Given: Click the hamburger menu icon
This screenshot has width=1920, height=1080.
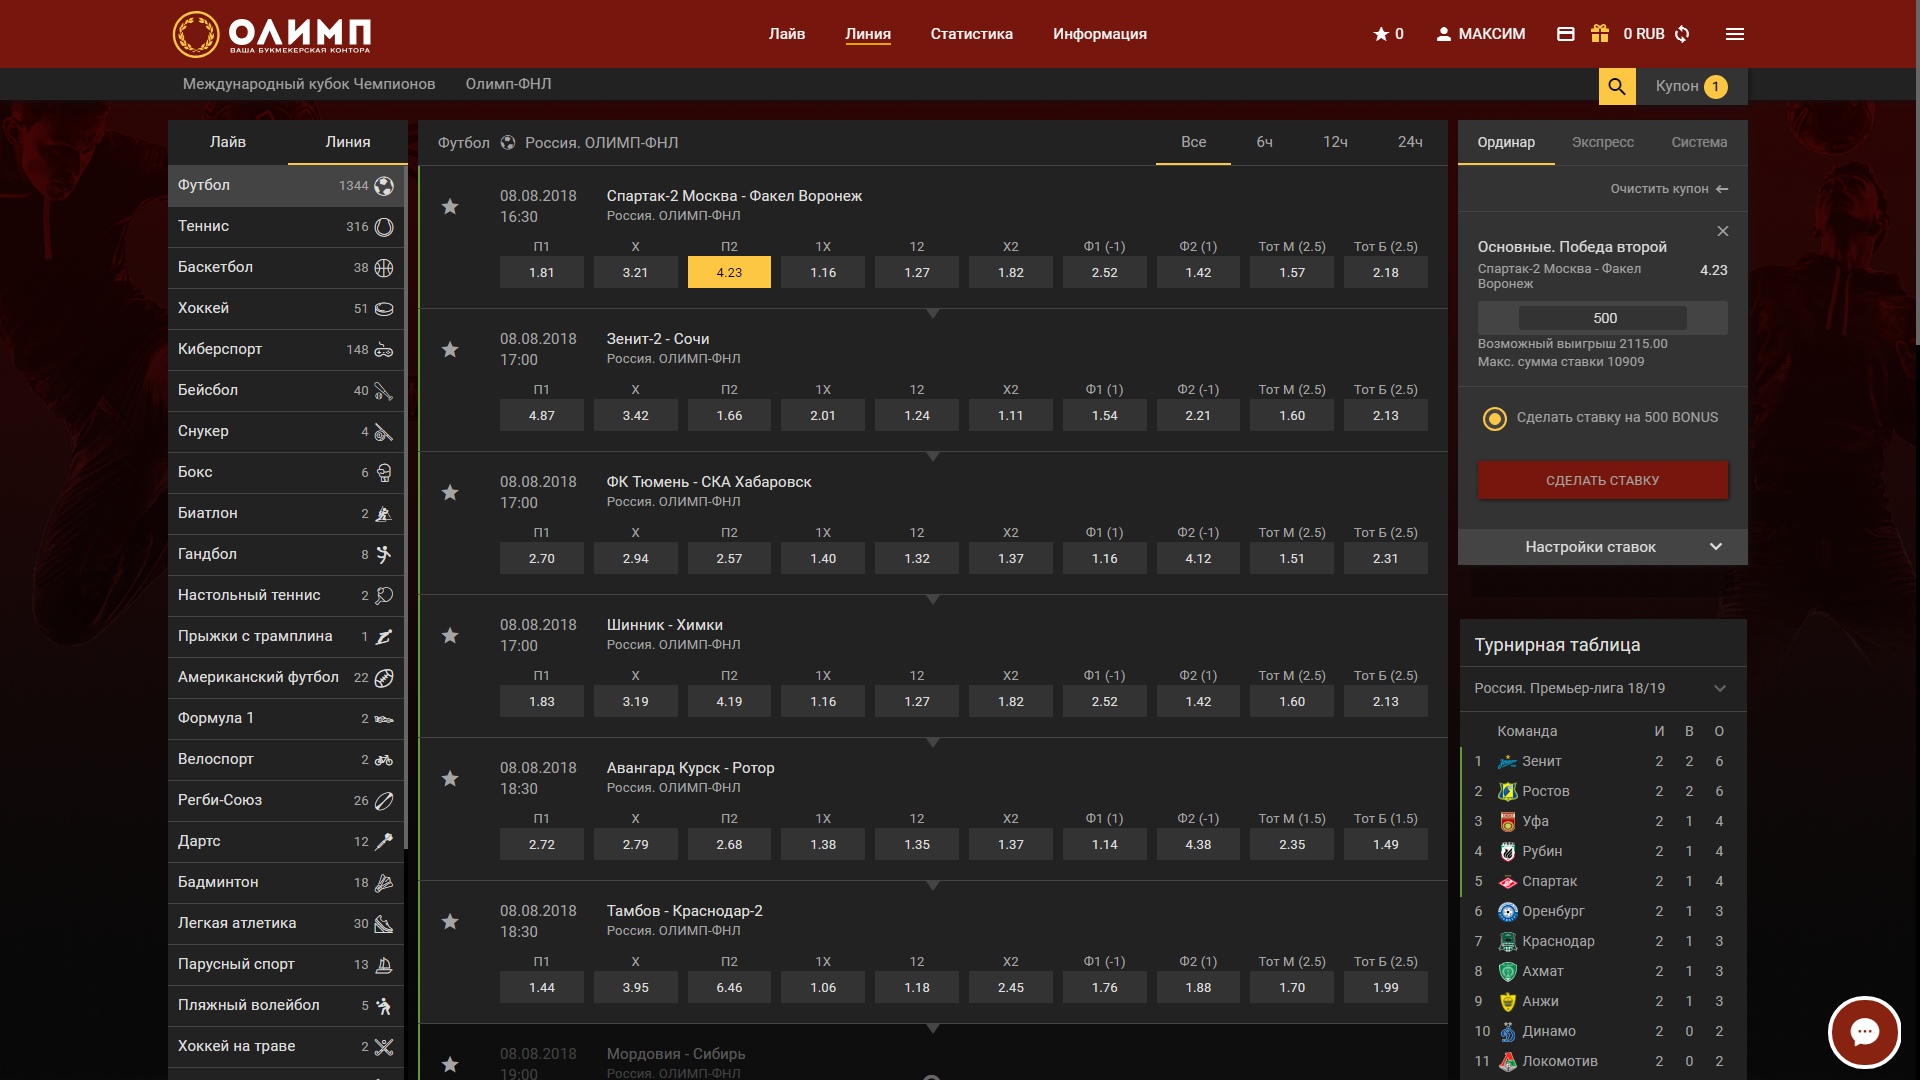Looking at the screenshot, I should [1735, 34].
